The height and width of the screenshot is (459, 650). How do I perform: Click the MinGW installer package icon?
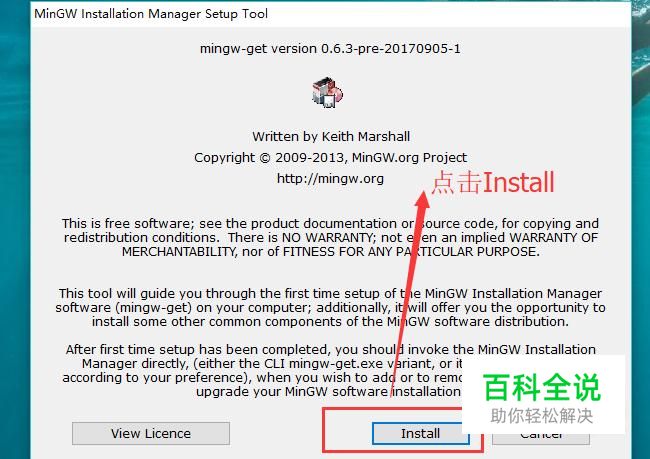327,93
